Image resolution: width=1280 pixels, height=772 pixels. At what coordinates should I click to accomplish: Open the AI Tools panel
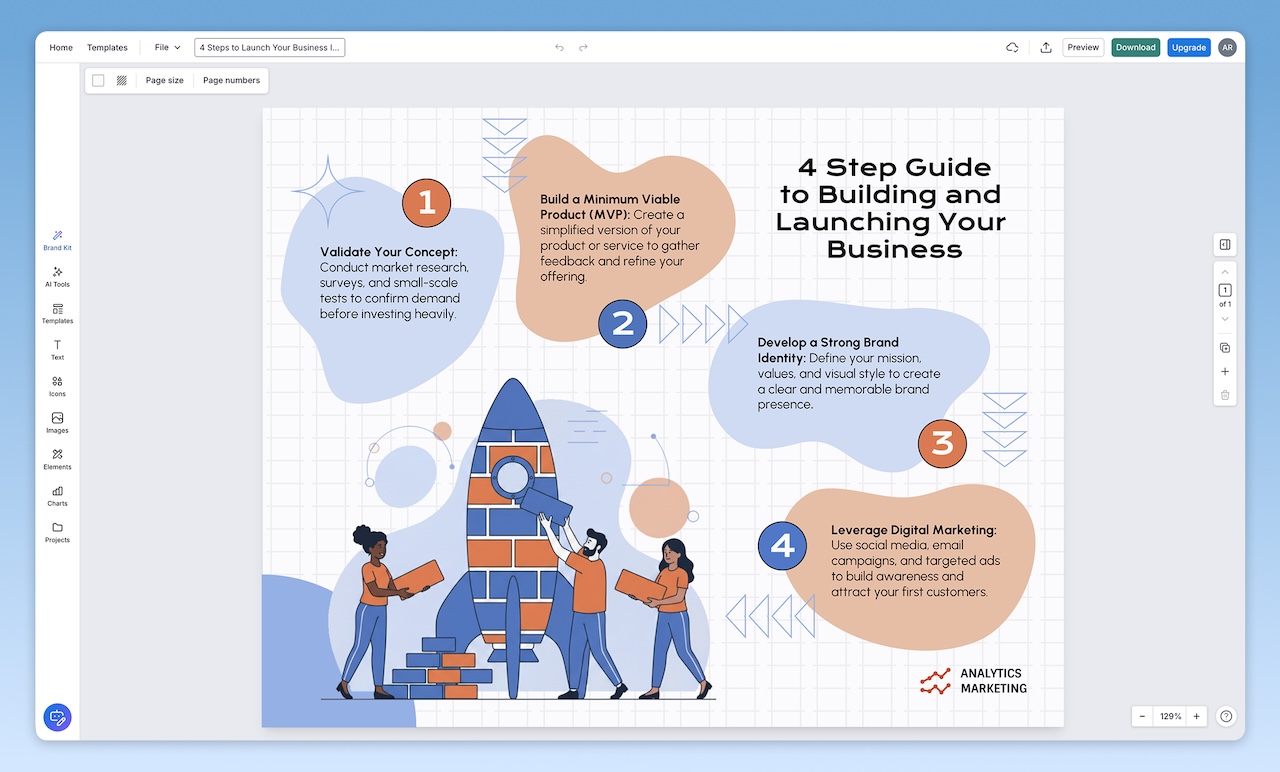tap(57, 277)
